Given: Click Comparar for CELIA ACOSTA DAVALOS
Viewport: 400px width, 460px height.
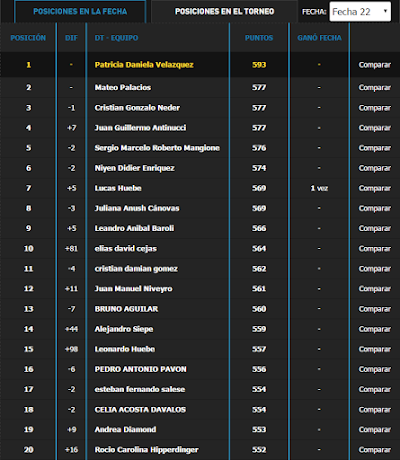Looking at the screenshot, I should point(375,410).
